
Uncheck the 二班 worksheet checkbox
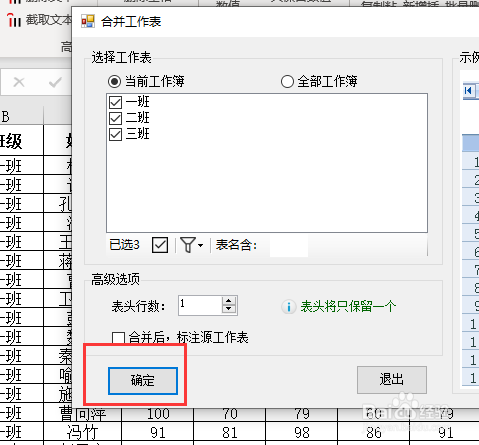click(116, 118)
